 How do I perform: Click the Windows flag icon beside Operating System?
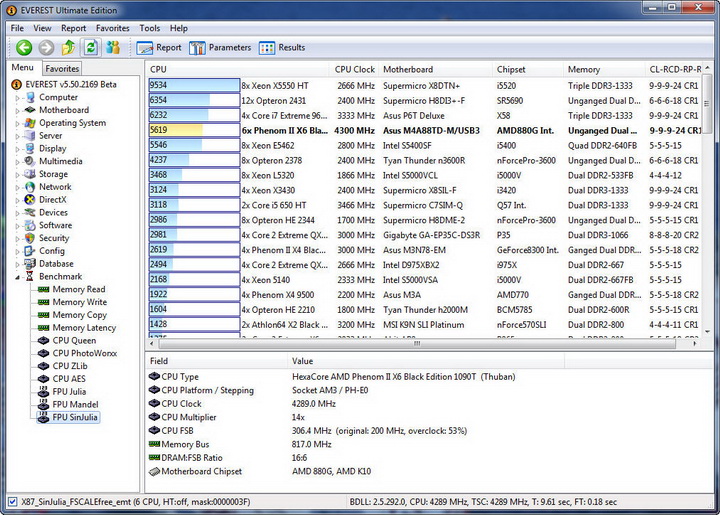30,123
